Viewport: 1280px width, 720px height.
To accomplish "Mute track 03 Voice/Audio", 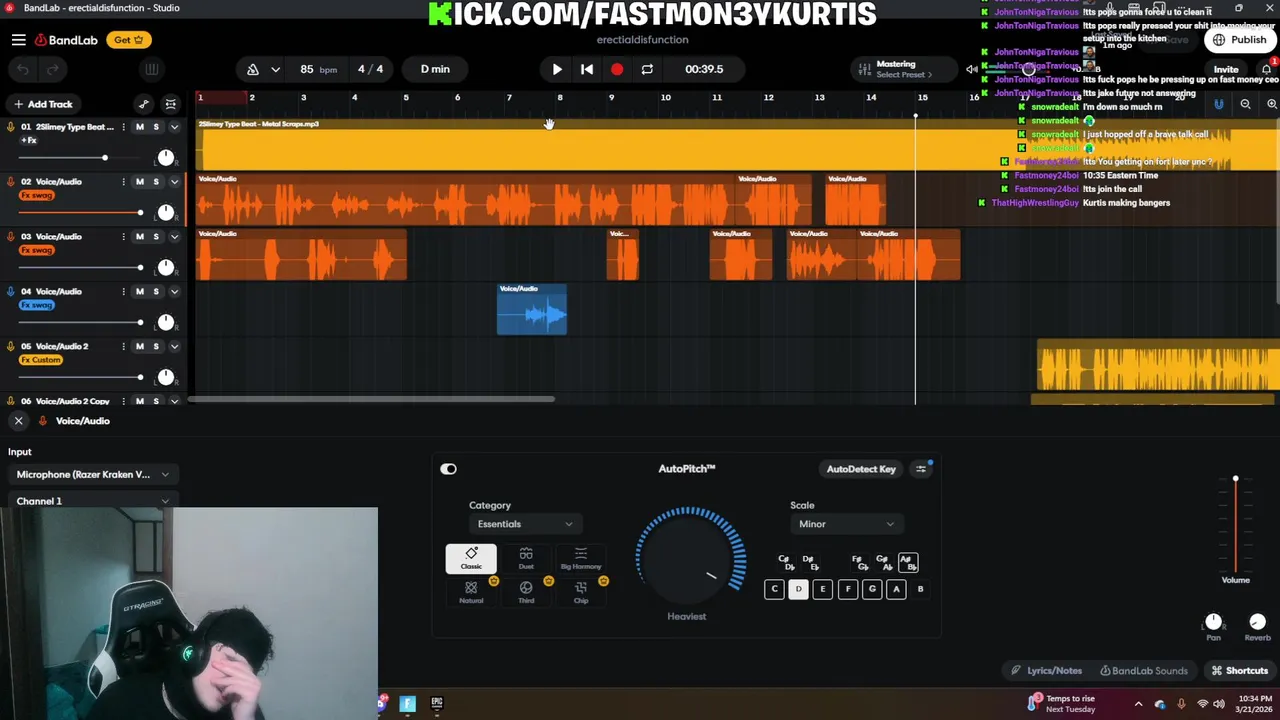I will (140, 237).
